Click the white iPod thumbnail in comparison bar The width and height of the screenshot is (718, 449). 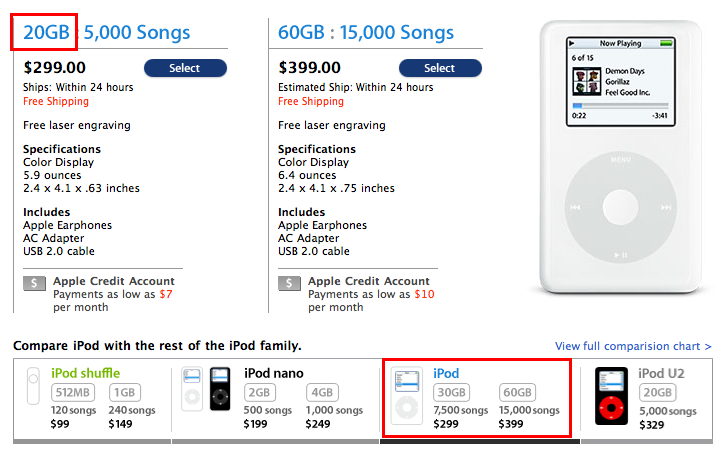(x=407, y=397)
